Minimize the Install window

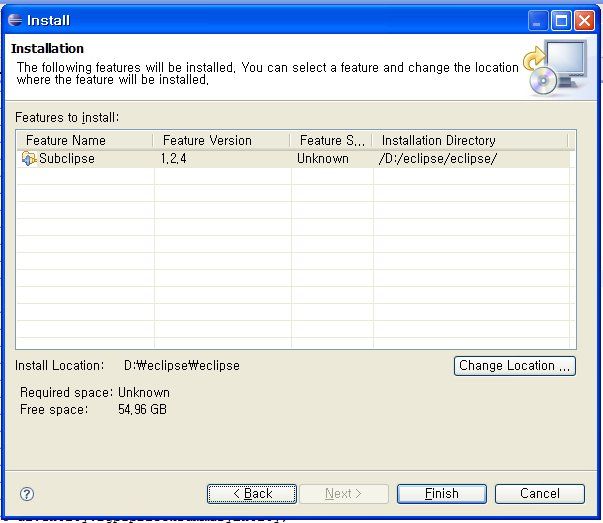pos(538,20)
